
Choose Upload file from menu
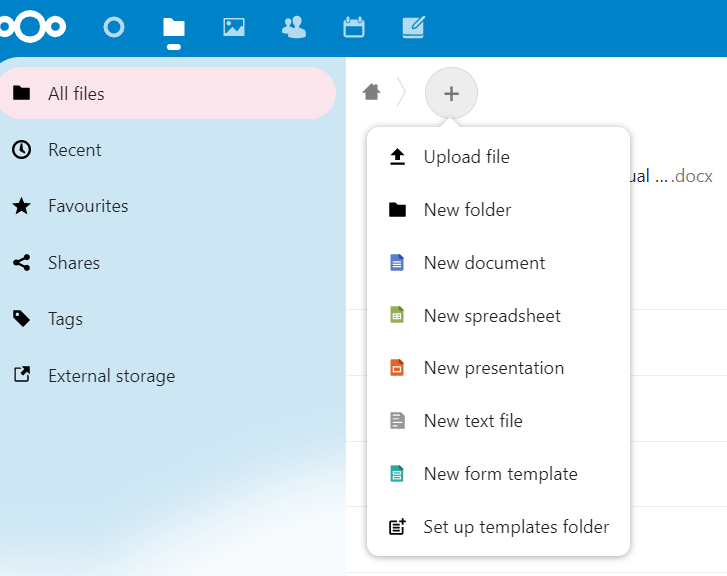click(498, 157)
